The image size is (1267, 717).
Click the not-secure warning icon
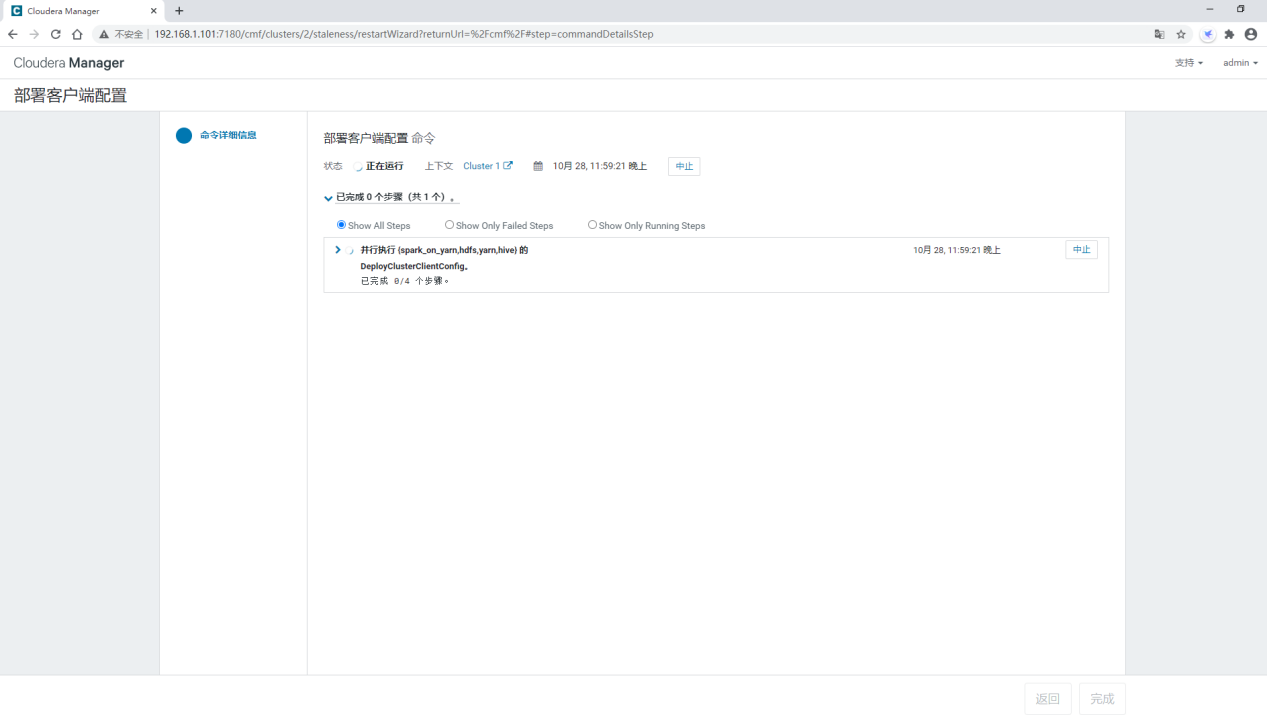tap(103, 34)
